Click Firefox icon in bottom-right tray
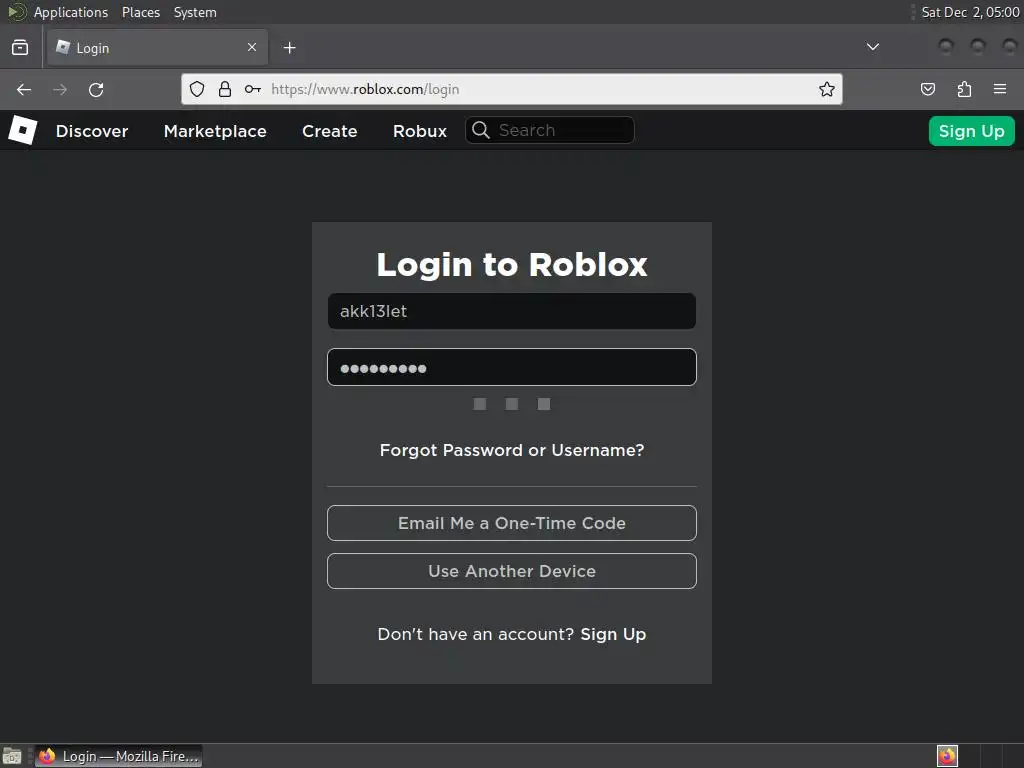The height and width of the screenshot is (768, 1024). point(947,756)
